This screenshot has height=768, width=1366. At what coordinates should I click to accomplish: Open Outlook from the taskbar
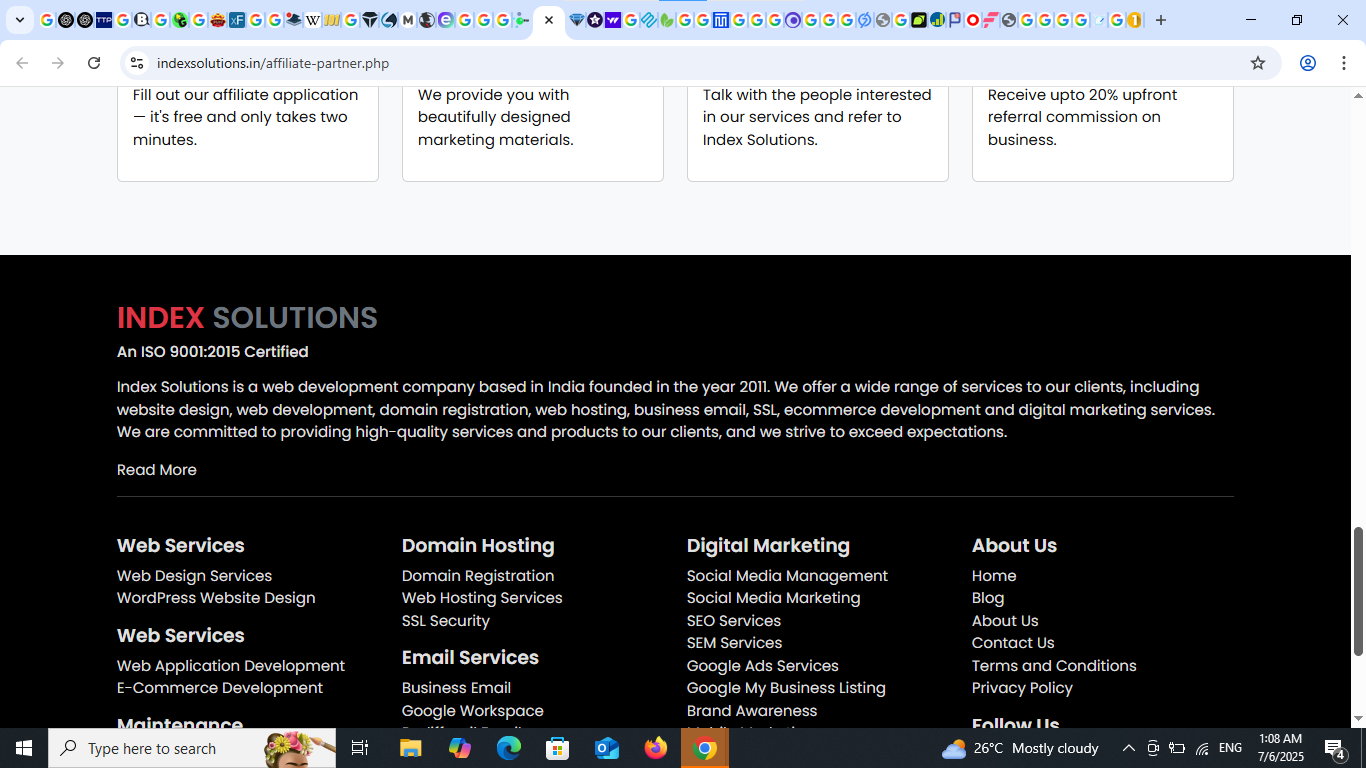point(607,748)
